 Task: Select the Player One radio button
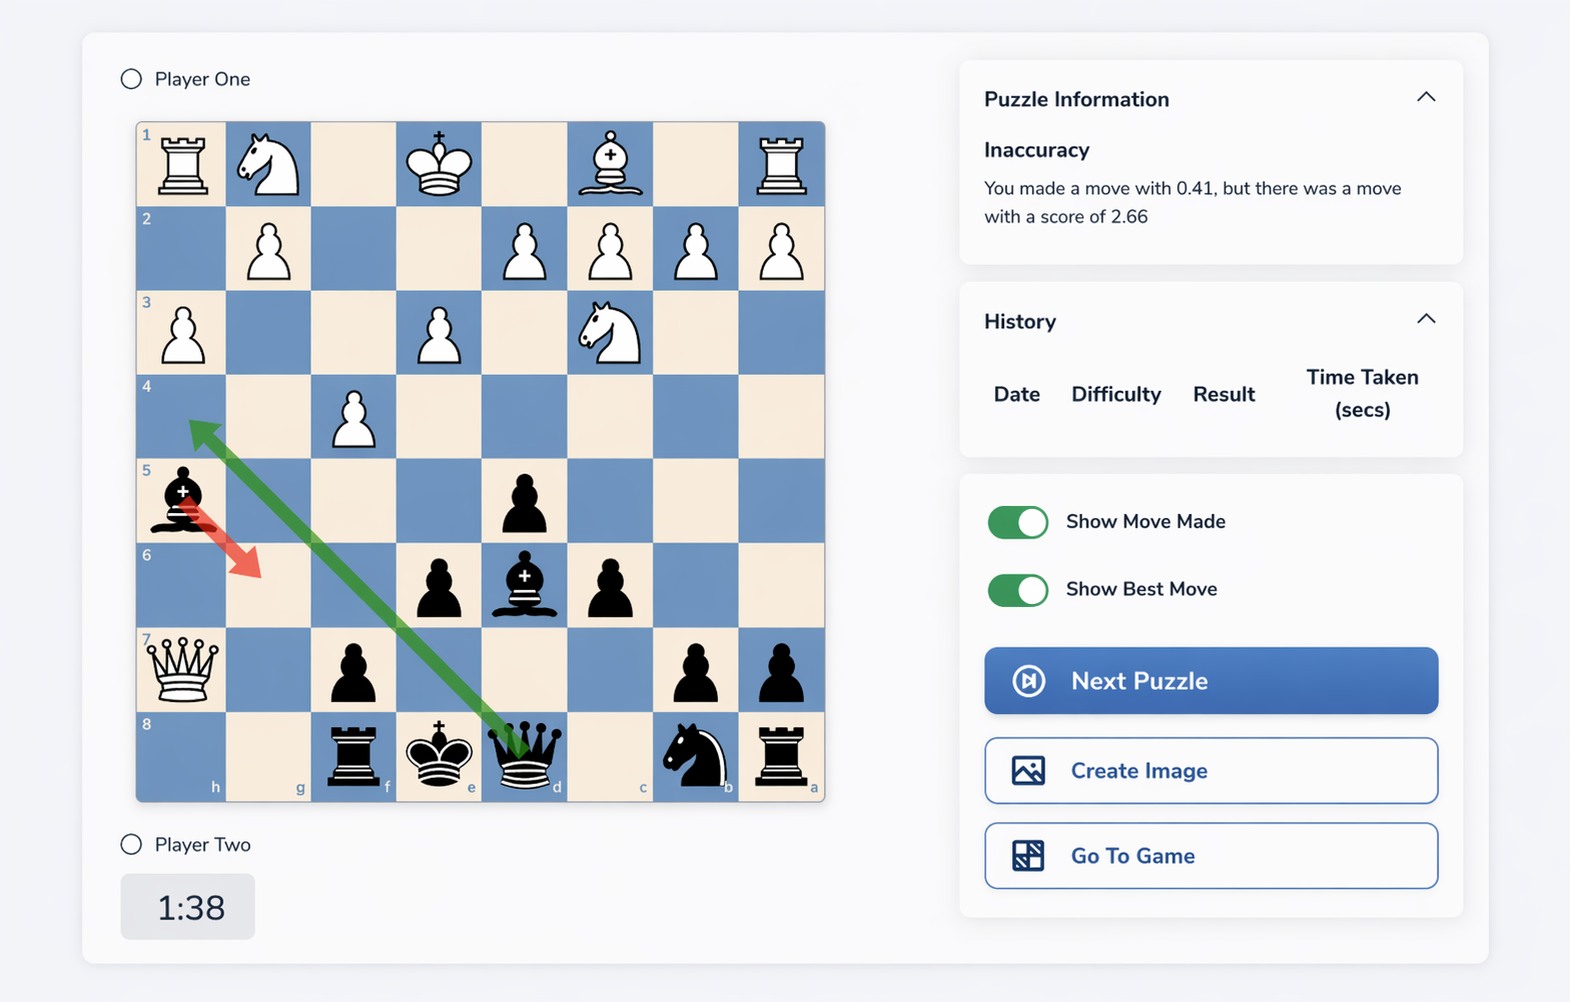pos(131,79)
